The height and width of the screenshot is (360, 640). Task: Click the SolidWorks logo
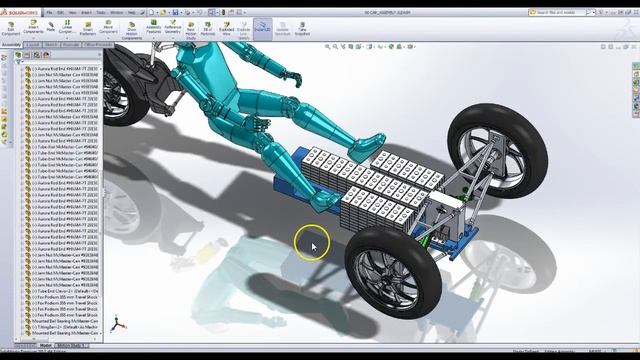[20, 13]
